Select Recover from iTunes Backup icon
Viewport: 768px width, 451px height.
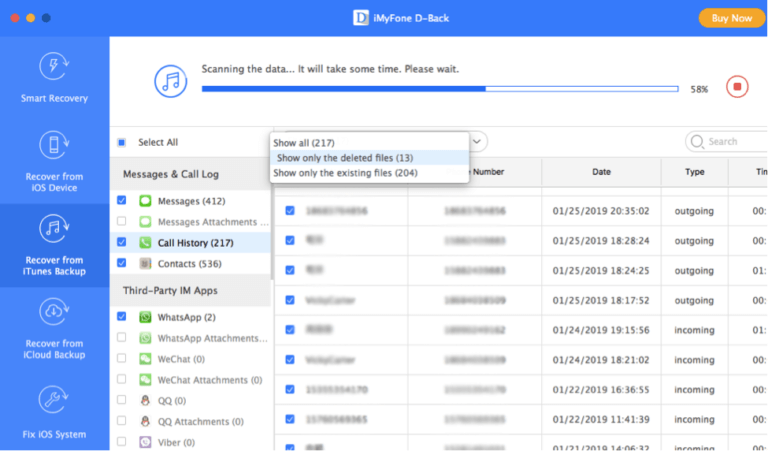pos(54,228)
